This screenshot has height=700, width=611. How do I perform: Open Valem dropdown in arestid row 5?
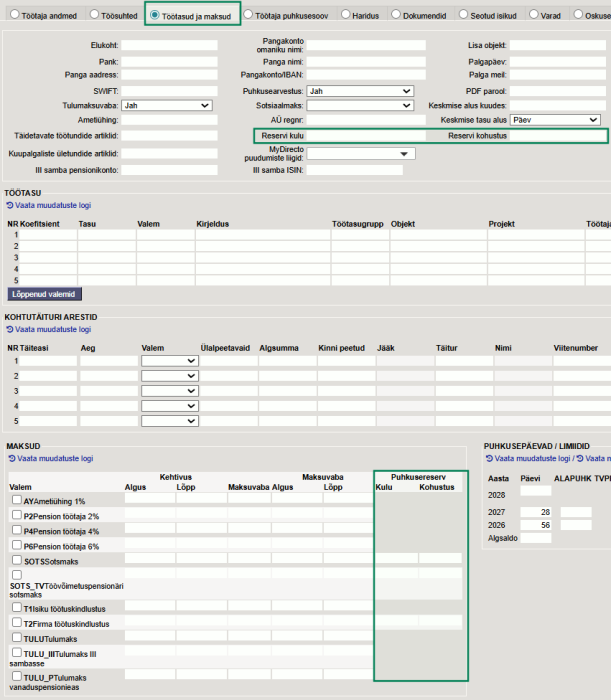point(170,421)
